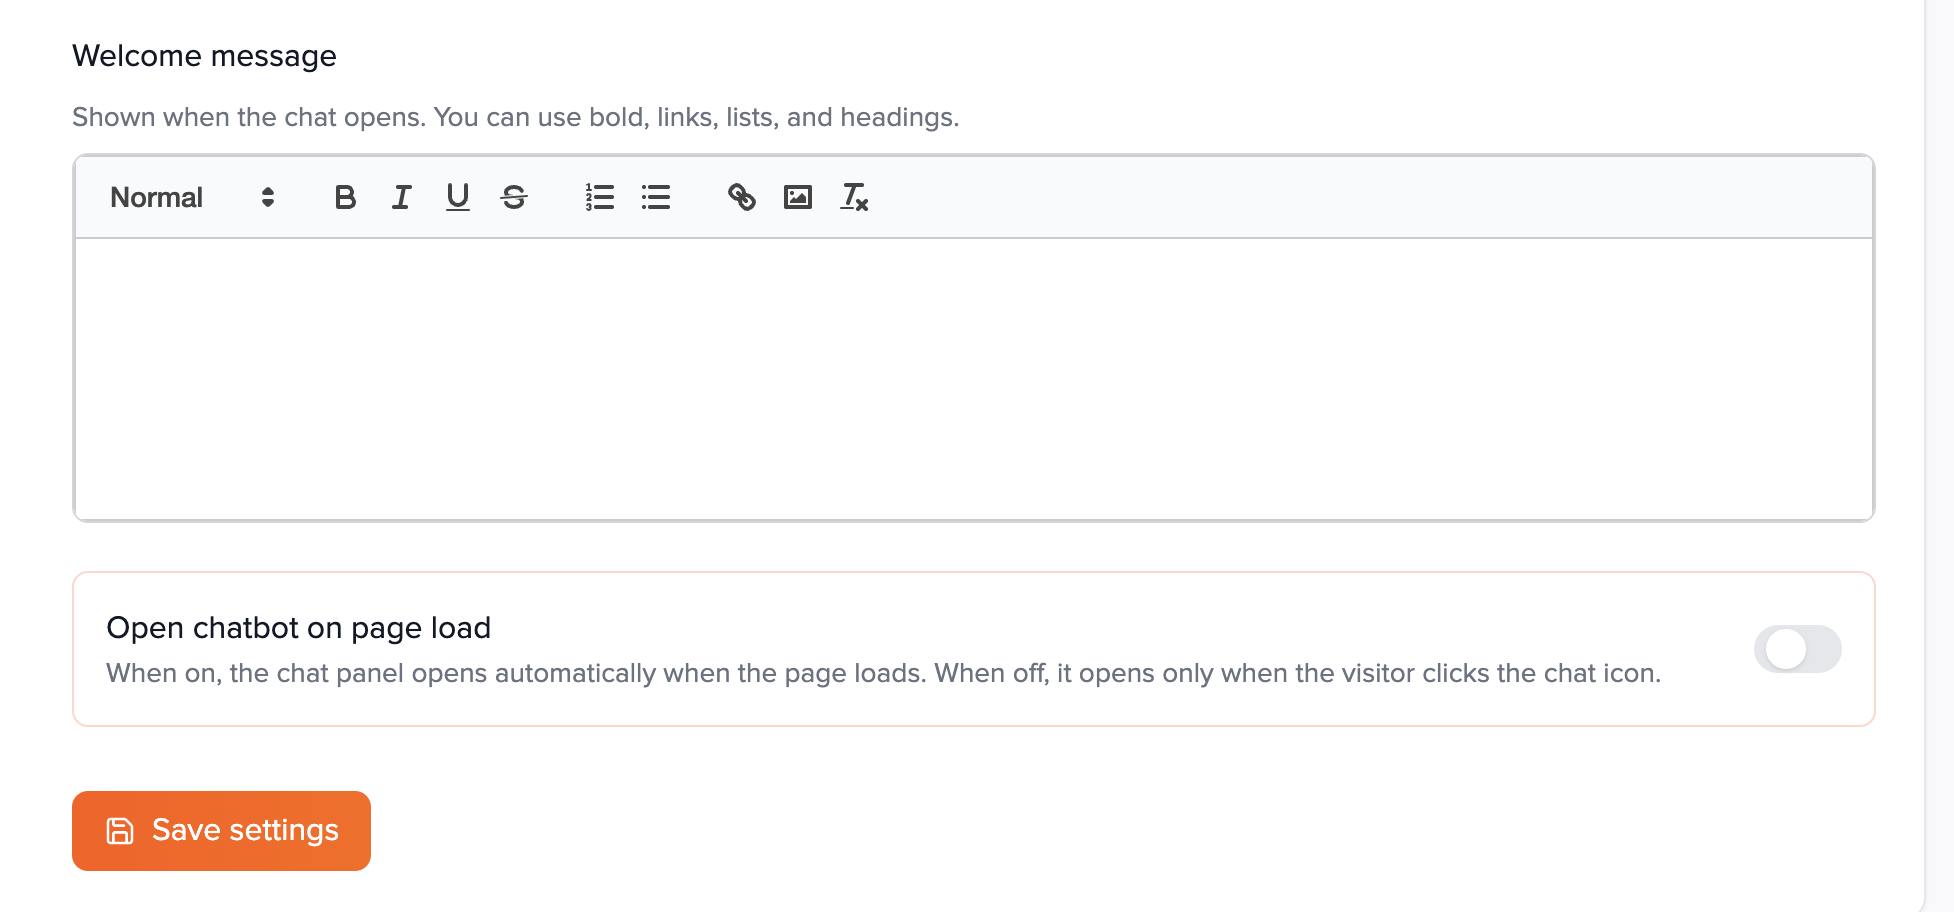
Task: Click the up-down arrows beside Normal
Action: tap(267, 197)
